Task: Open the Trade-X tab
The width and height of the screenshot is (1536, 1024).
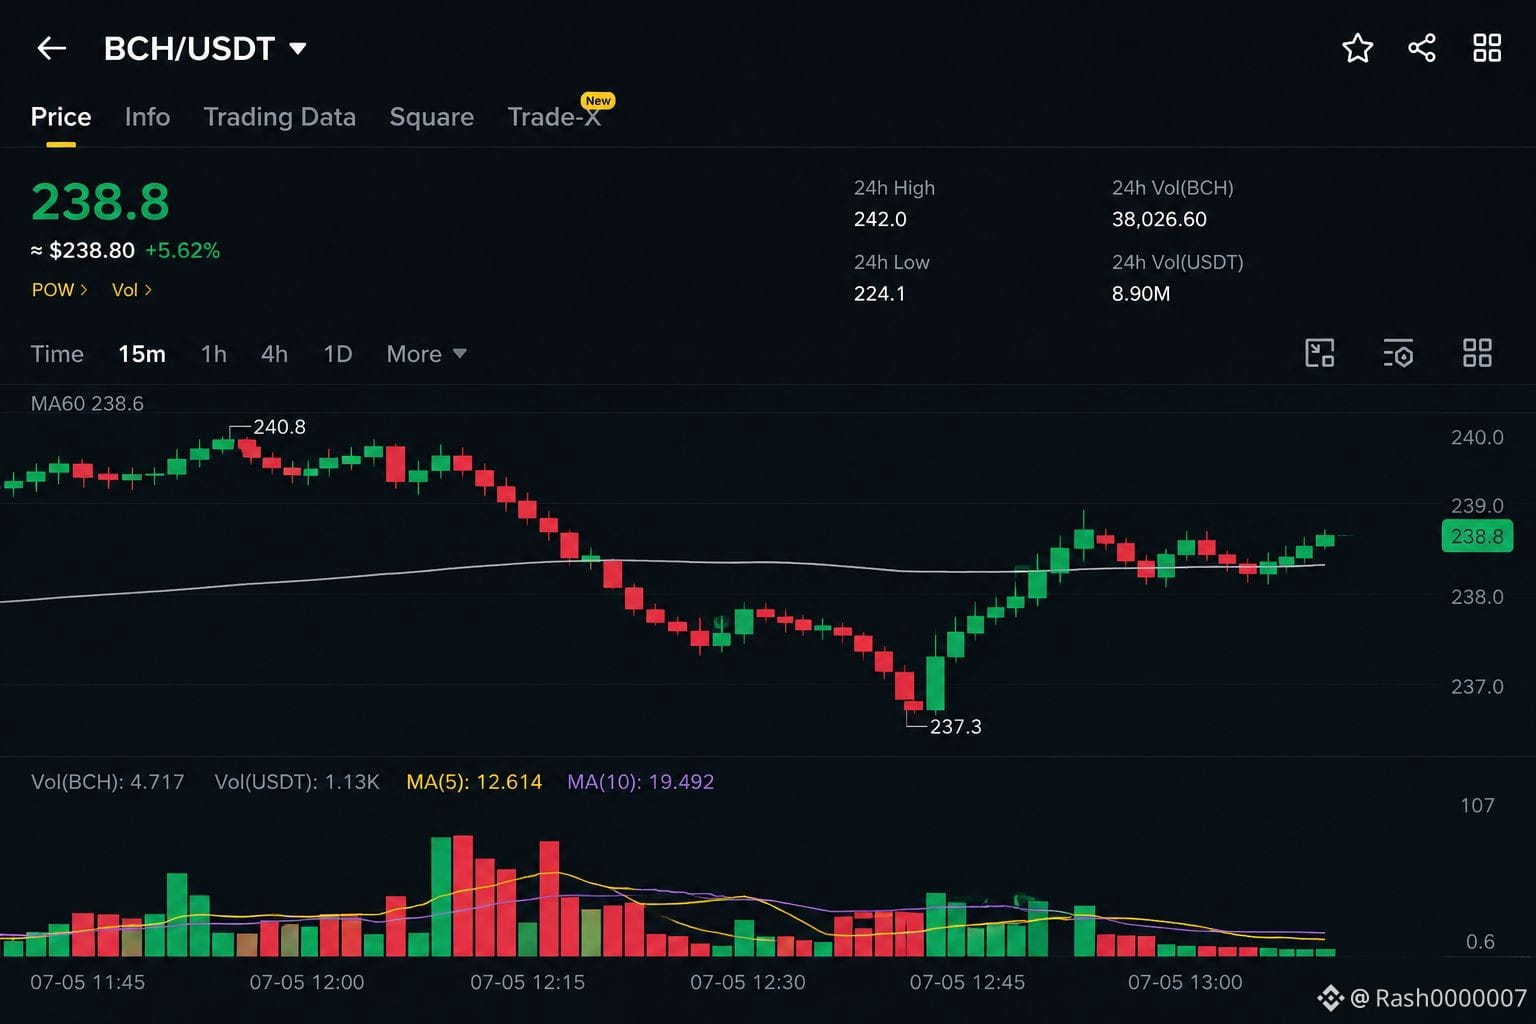Action: pyautogui.click(x=554, y=117)
